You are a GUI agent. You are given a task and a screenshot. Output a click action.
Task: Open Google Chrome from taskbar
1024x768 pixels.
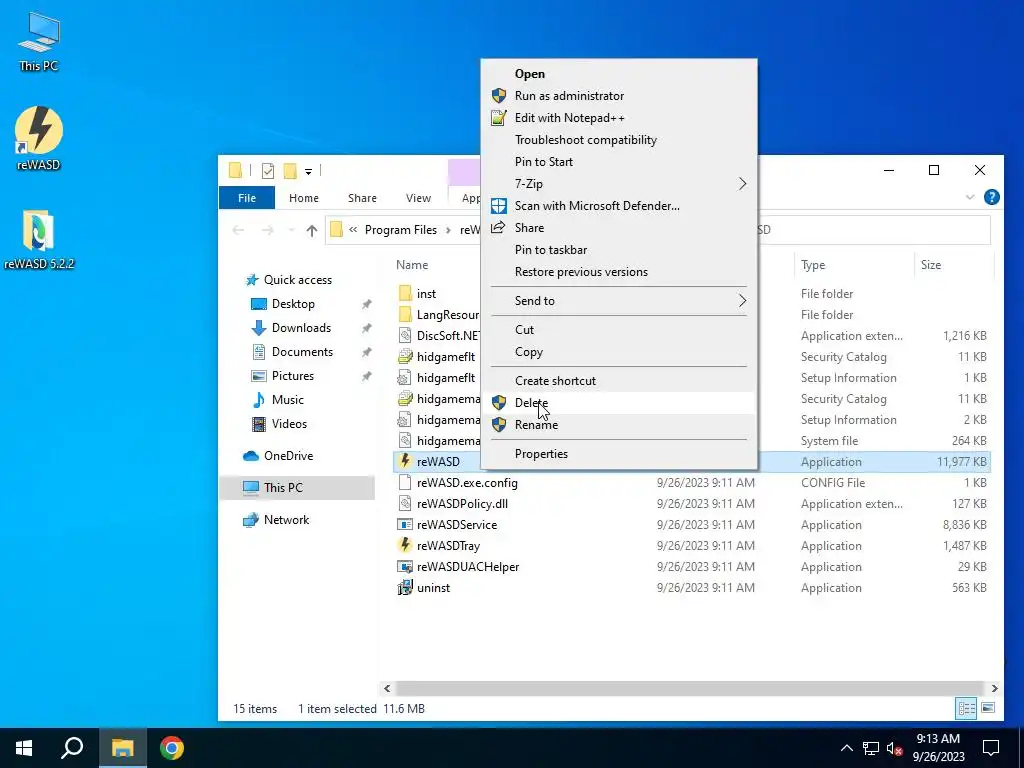point(172,748)
